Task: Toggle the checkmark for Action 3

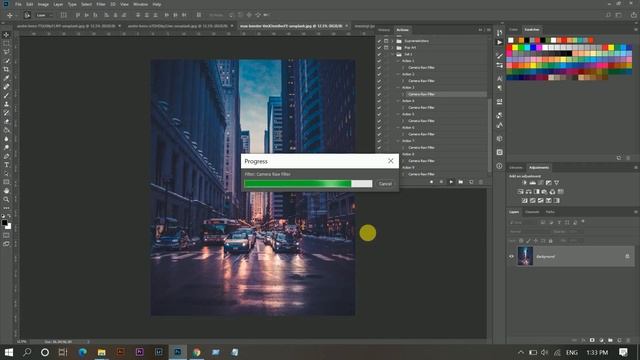Action: pos(379,88)
